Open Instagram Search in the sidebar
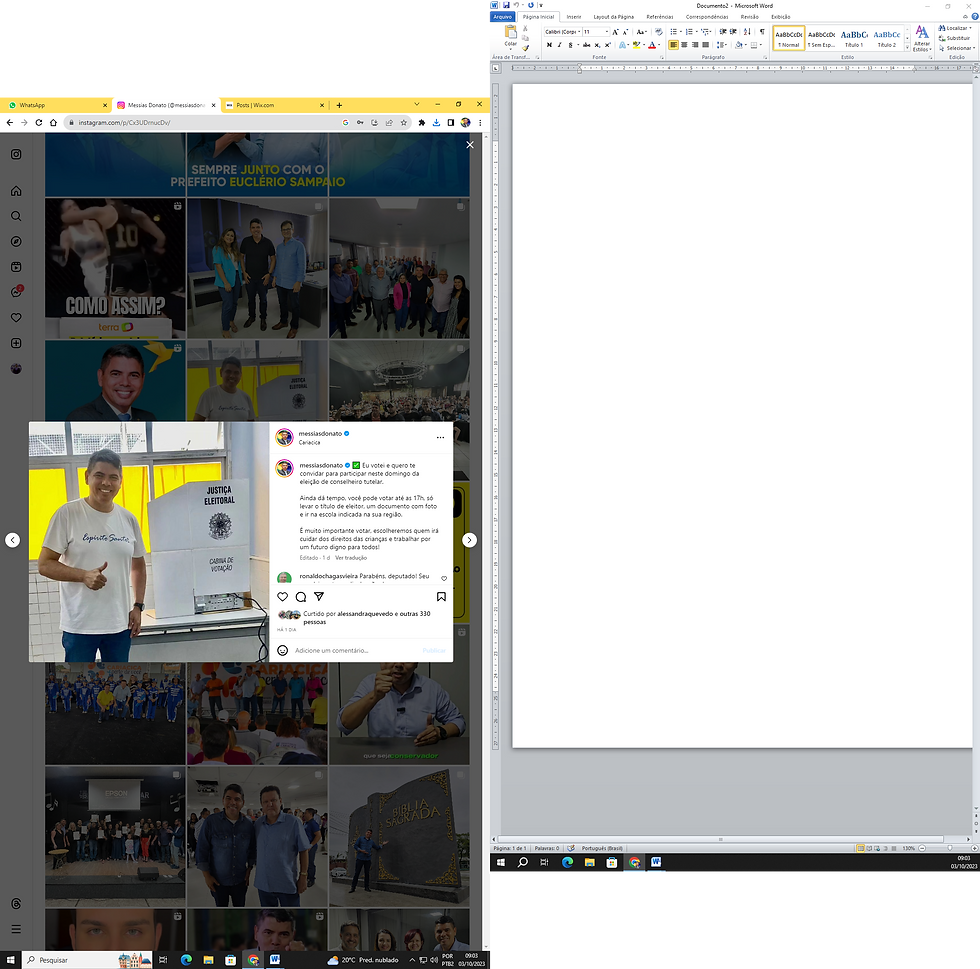980x969 pixels. [16, 216]
